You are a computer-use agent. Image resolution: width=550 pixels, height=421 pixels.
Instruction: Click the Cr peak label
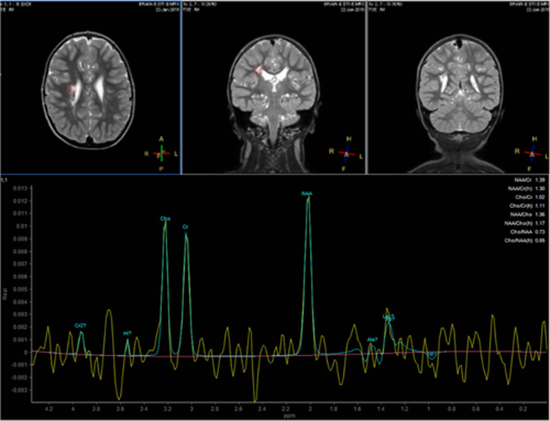[185, 227]
